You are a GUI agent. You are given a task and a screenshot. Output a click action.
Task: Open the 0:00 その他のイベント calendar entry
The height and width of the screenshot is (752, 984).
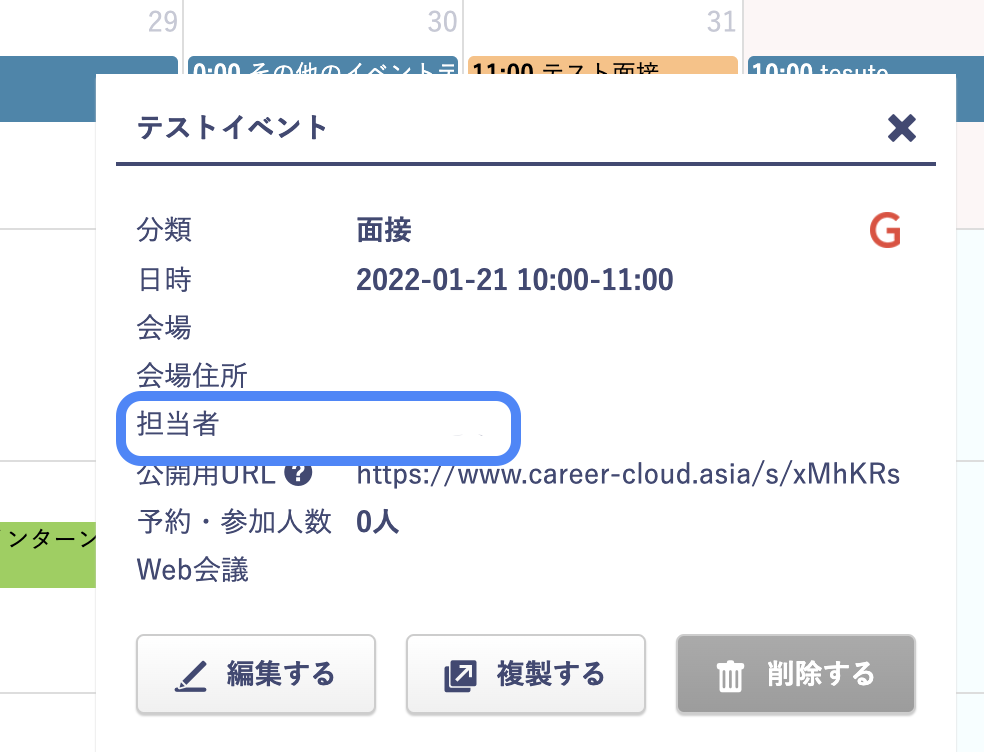coord(322,64)
